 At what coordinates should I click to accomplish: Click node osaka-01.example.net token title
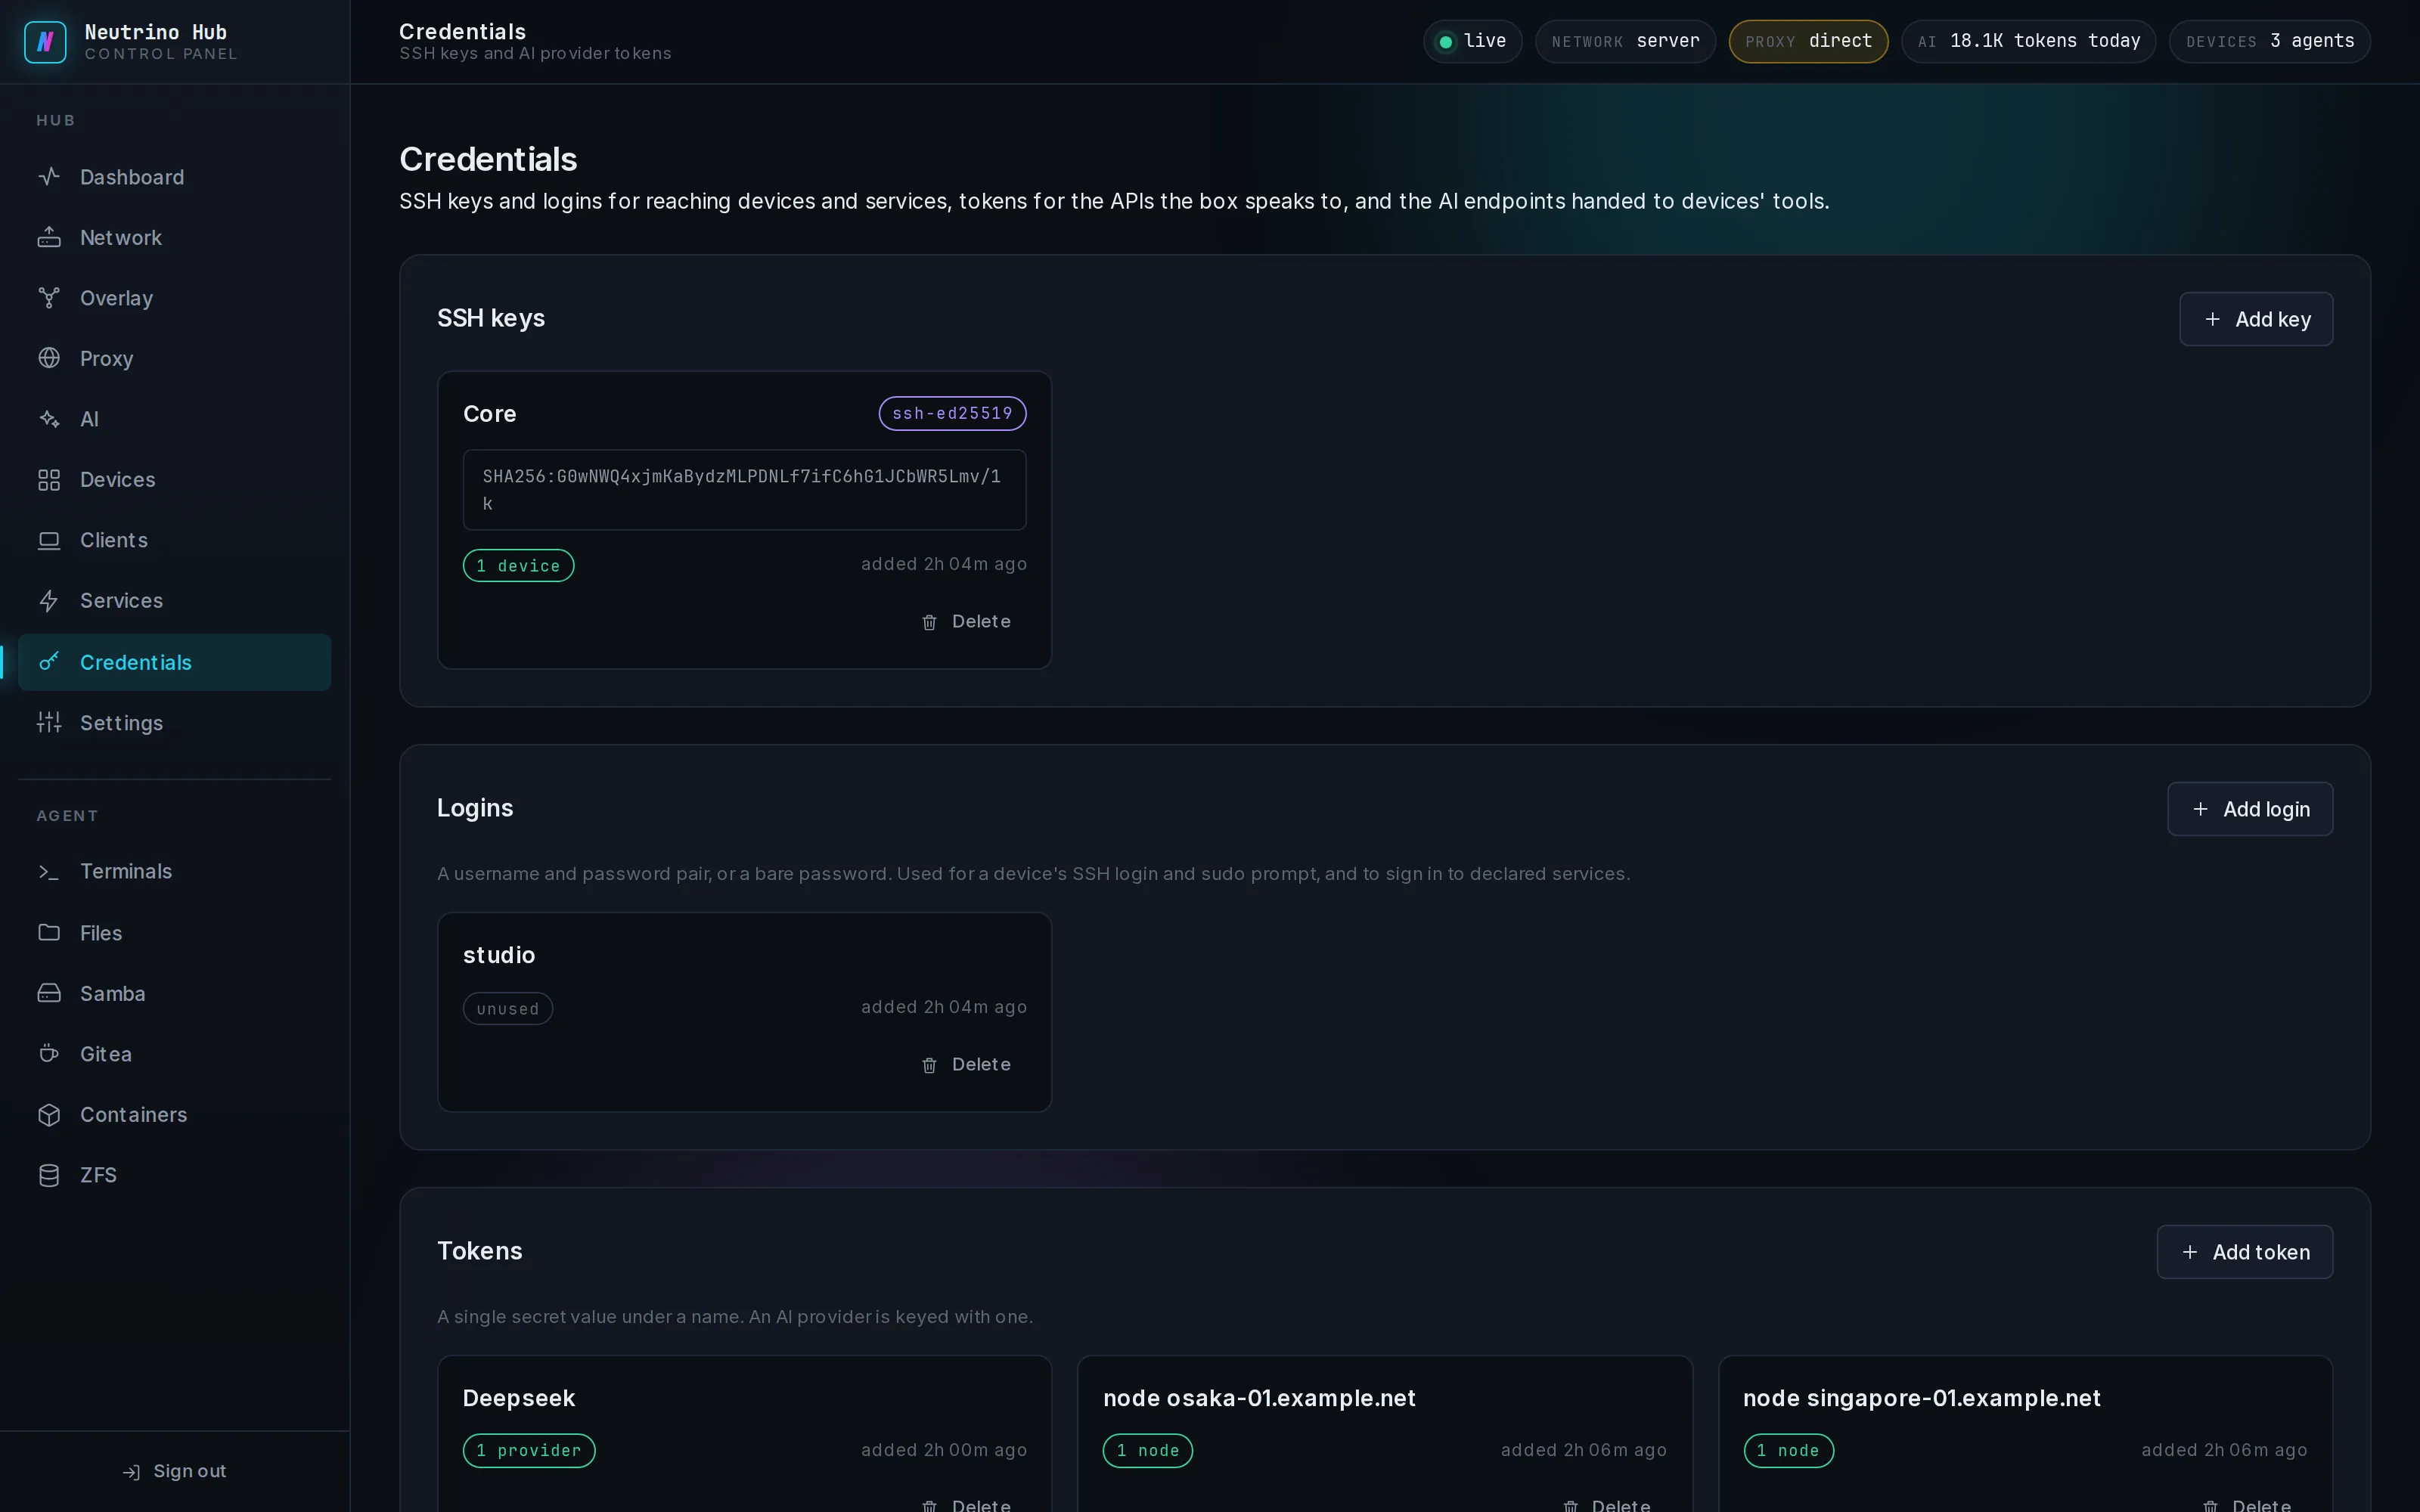[1259, 1398]
